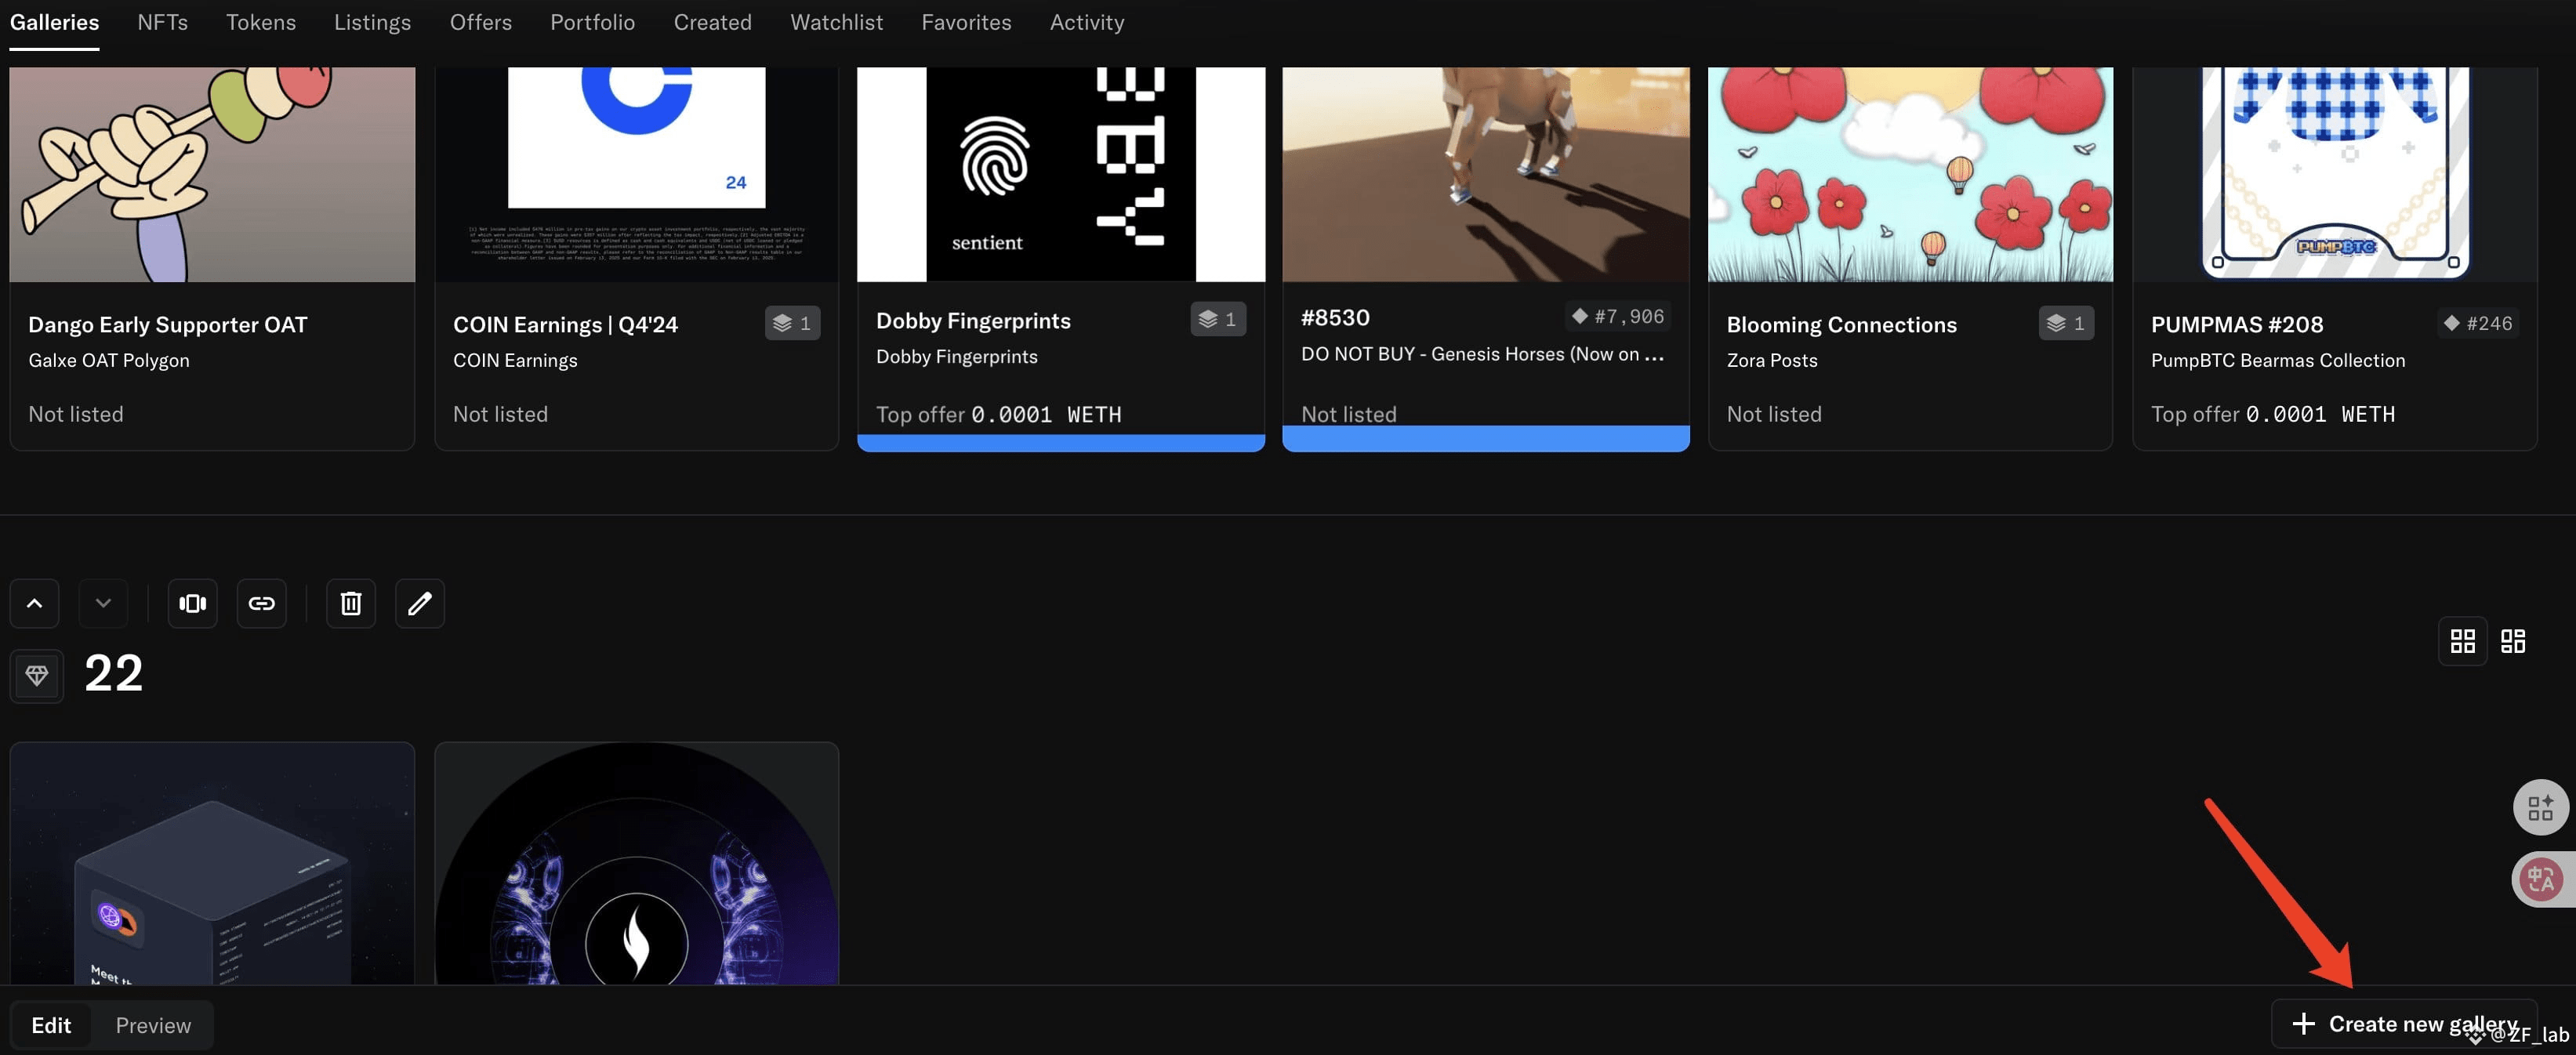Open the flame circle NFT thumbnail

click(637, 863)
